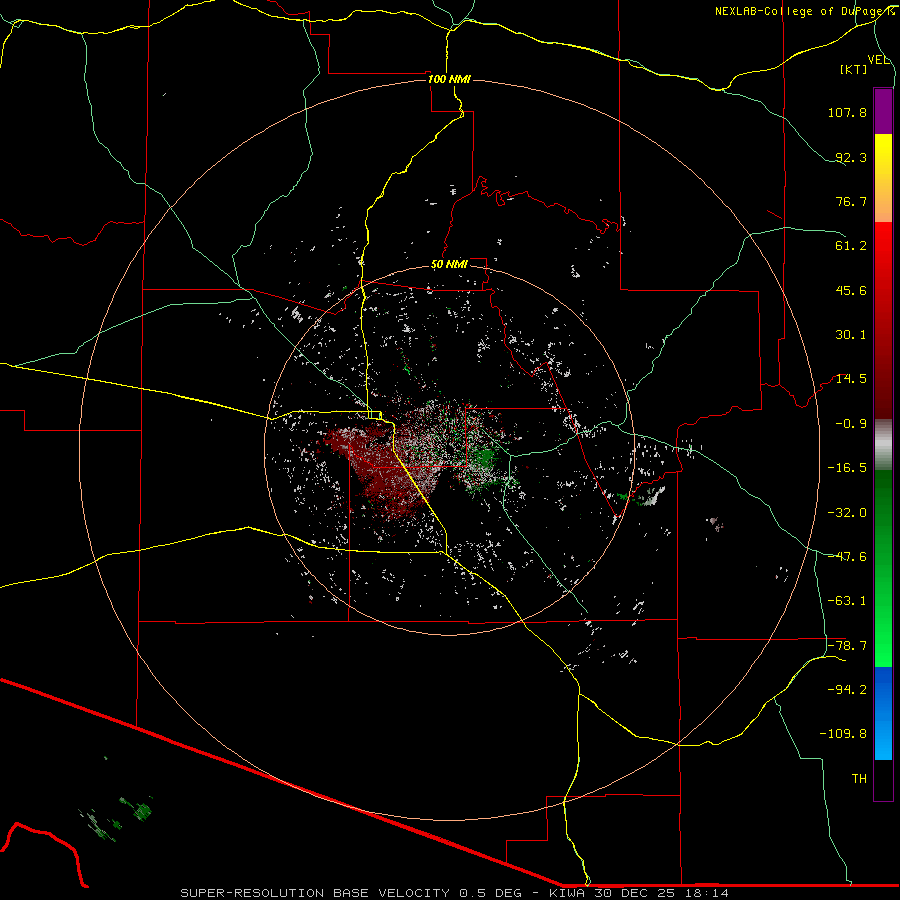
Task: Click the yellow-orange segment of the color bar
Action: tap(883, 178)
